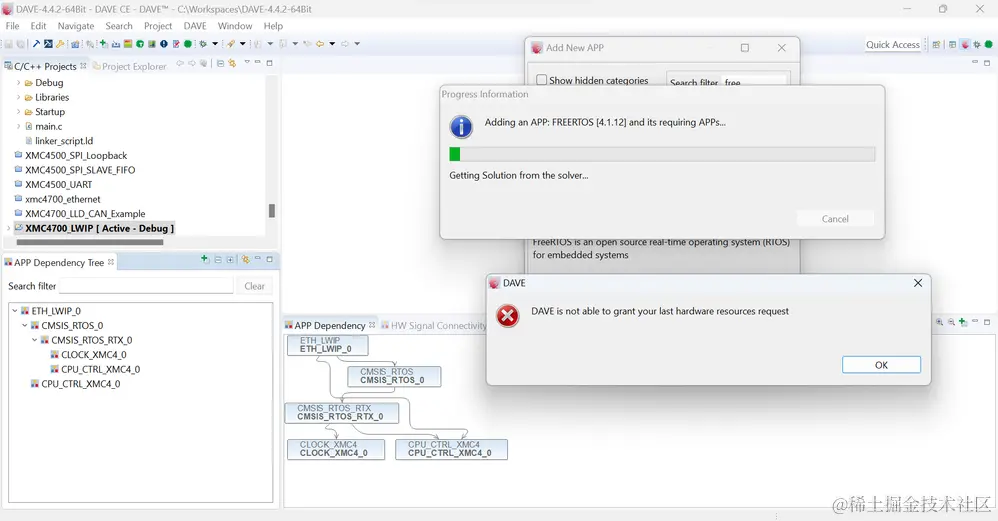Click the green octagon Generate Code icon in the toolbar
The height and width of the screenshot is (521, 998).
pyautogui.click(x=188, y=44)
